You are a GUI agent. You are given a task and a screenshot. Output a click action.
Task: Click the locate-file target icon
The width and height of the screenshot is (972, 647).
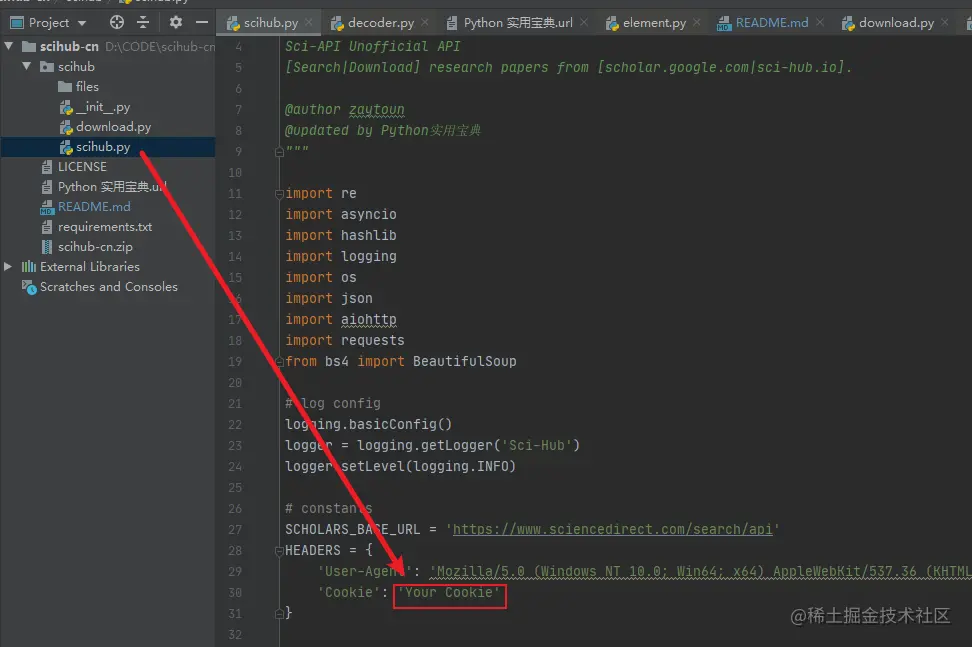117,23
